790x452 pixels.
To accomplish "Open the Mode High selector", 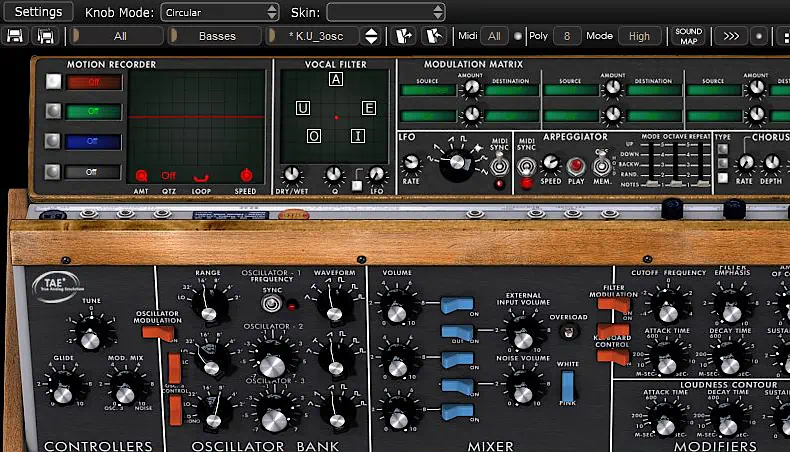I will (x=639, y=36).
